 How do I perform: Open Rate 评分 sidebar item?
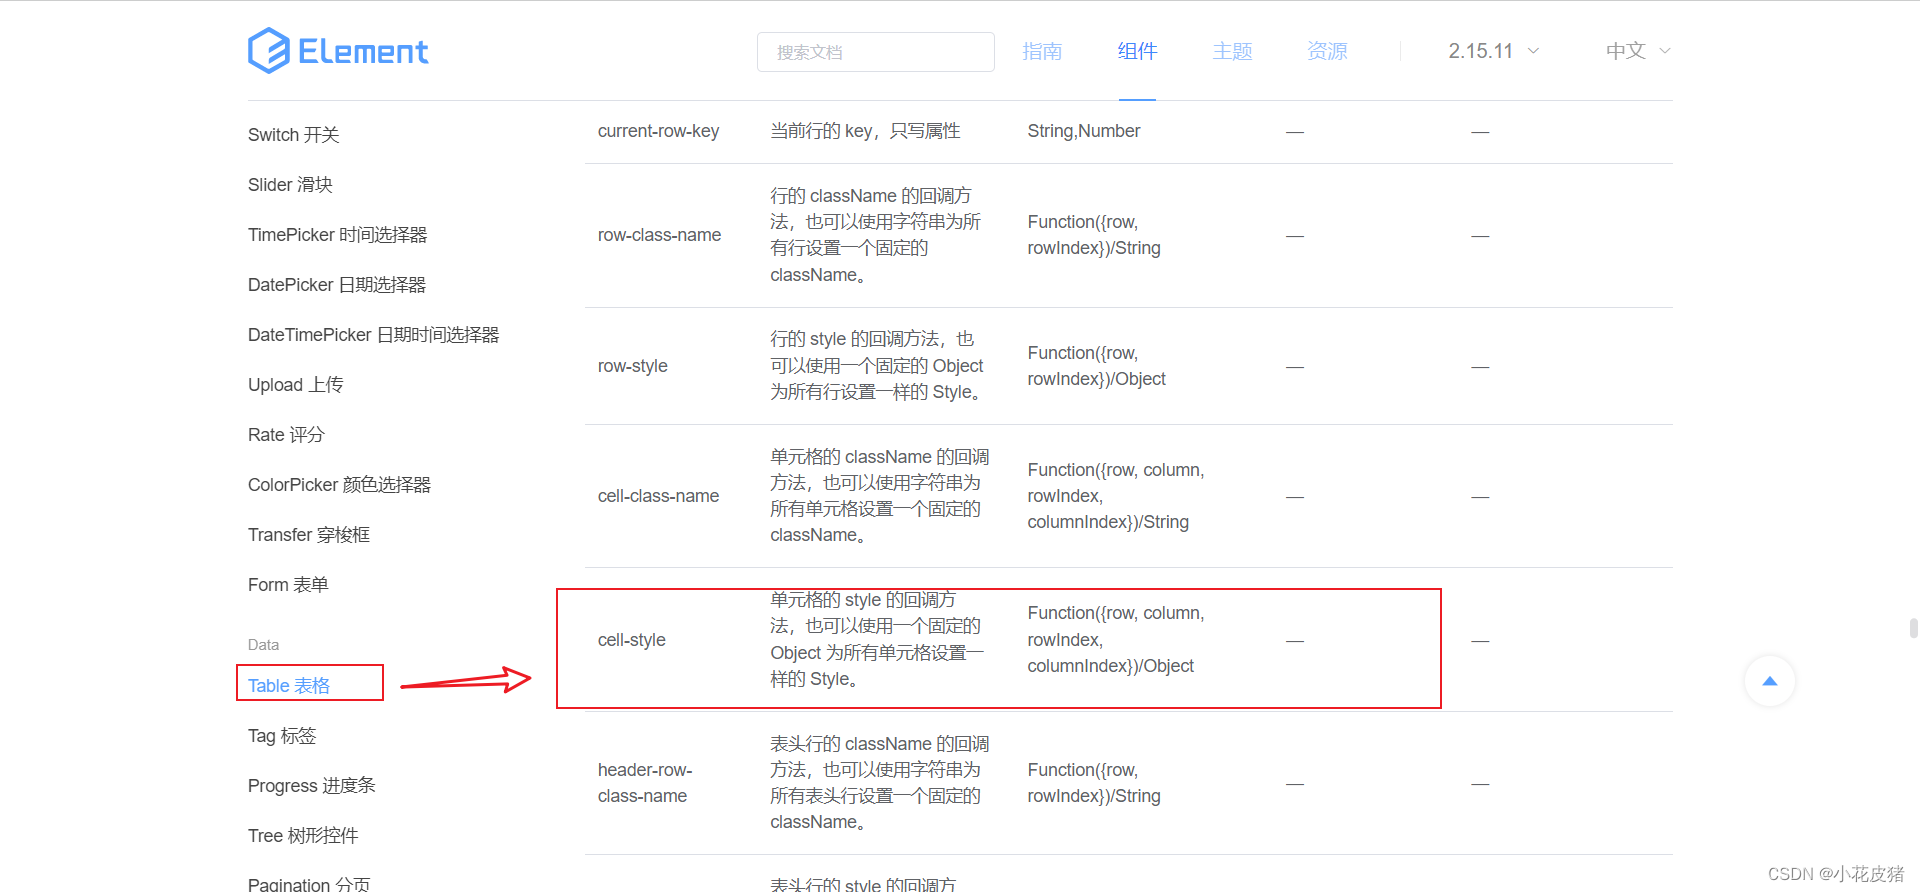tap(286, 435)
